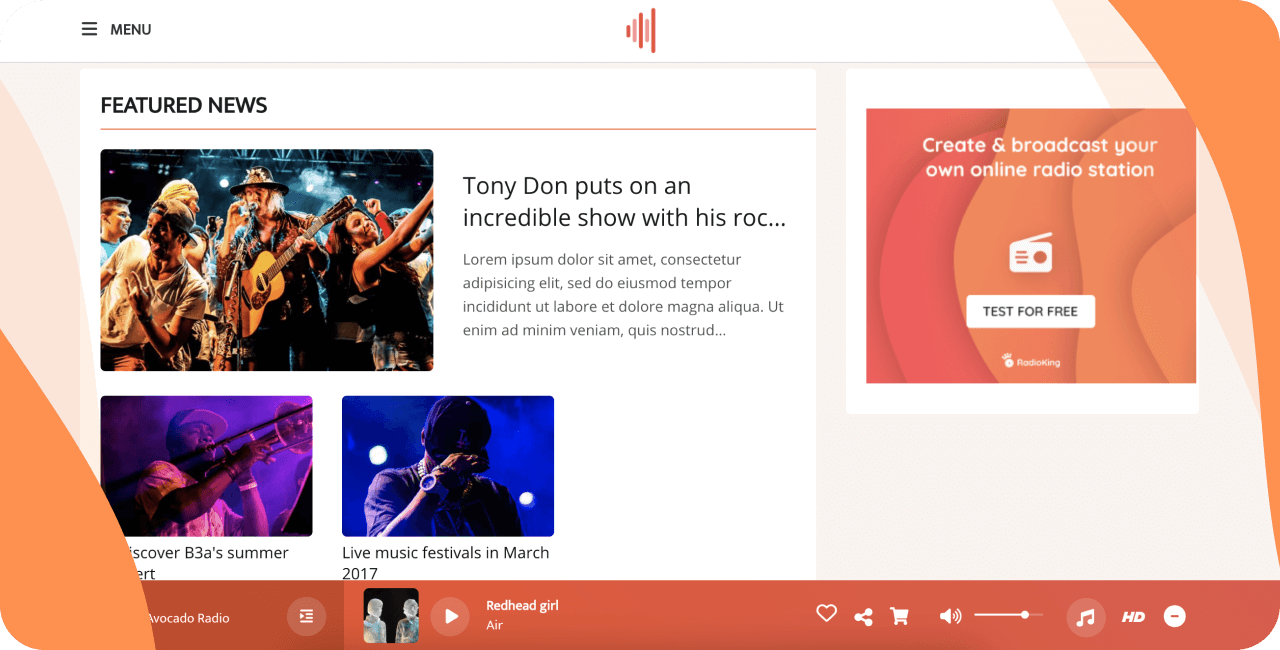The height and width of the screenshot is (650, 1280).
Task: Click the Redhead girl album cover
Action: [391, 616]
